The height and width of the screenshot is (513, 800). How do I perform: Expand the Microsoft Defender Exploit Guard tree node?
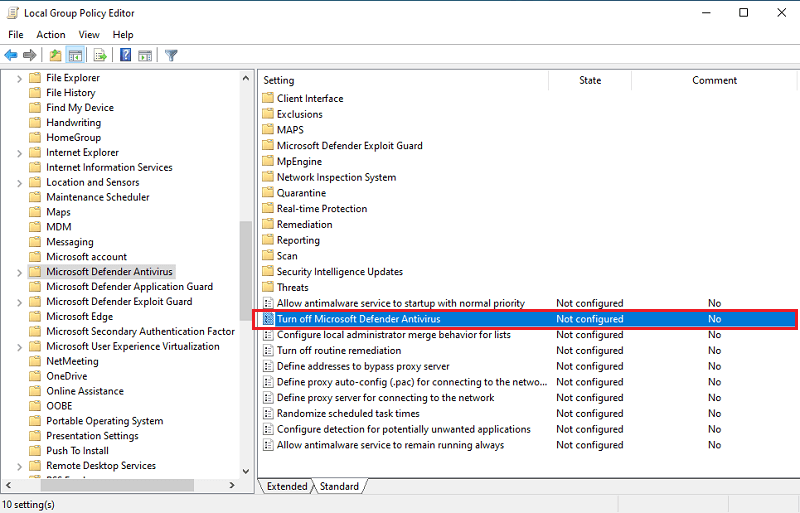click(x=19, y=302)
